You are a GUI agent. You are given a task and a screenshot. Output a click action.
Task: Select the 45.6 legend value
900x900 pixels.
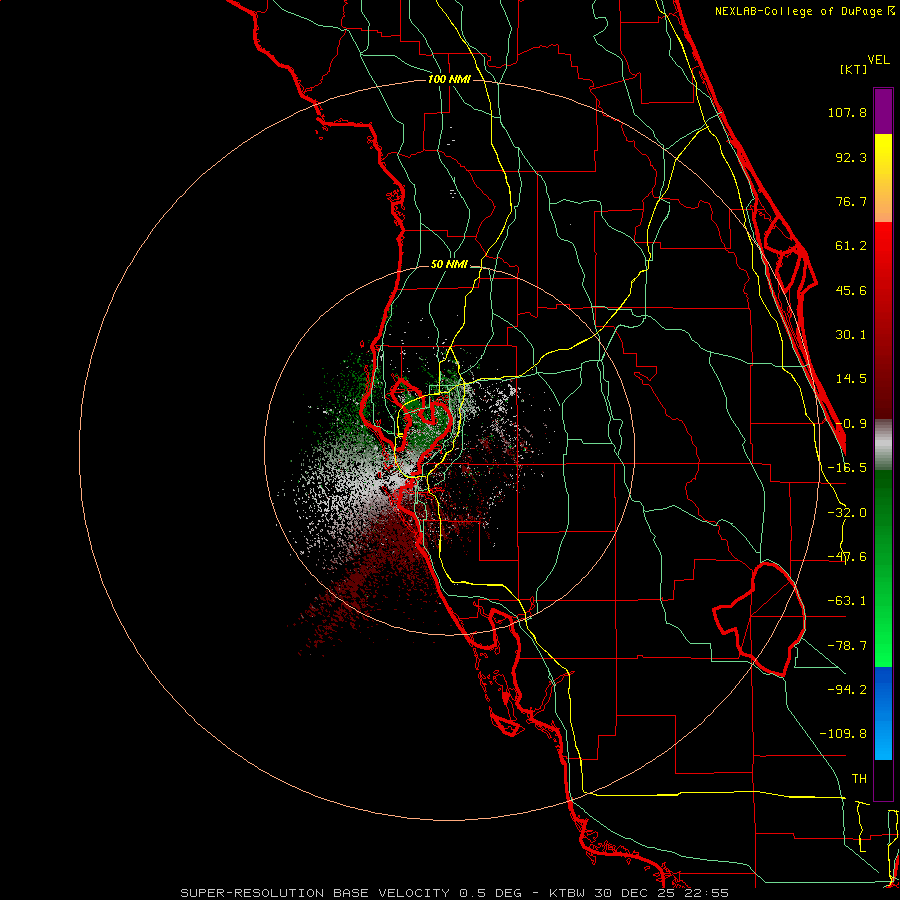[851, 290]
